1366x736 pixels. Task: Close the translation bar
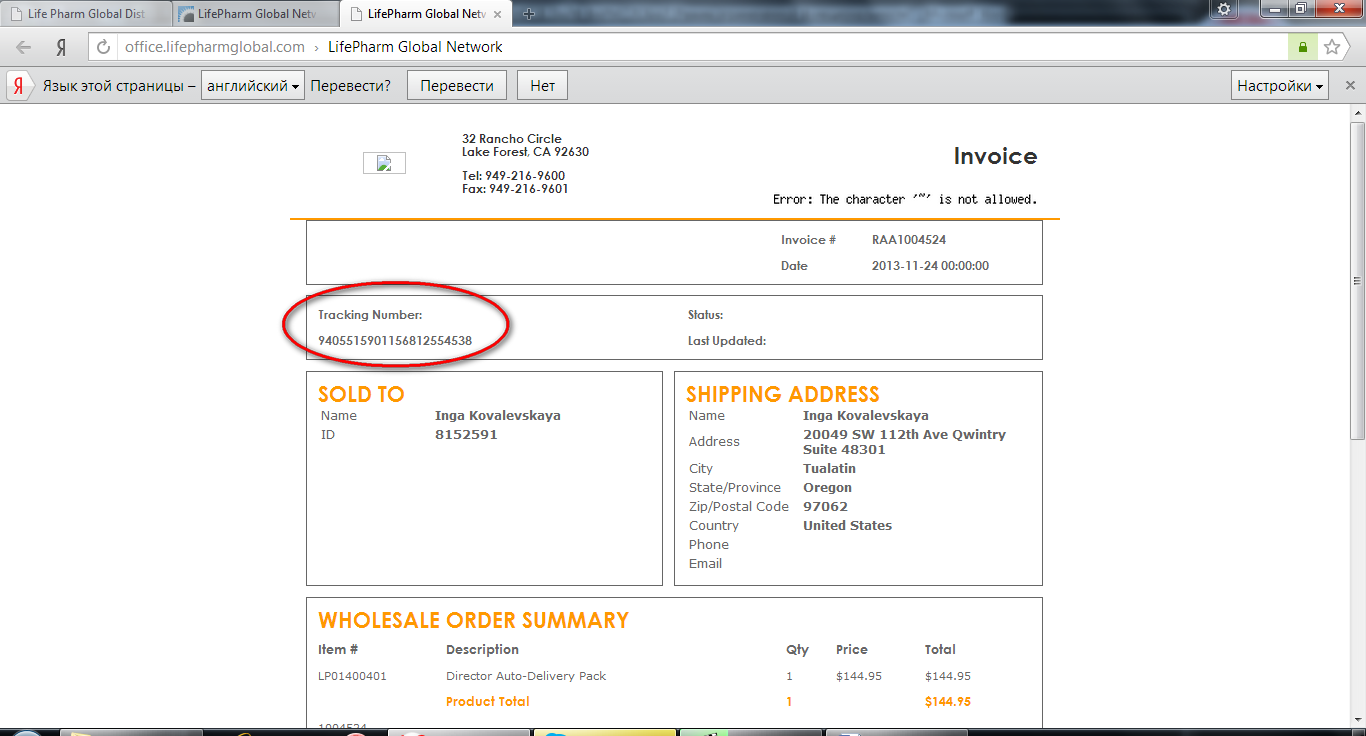coord(1350,86)
